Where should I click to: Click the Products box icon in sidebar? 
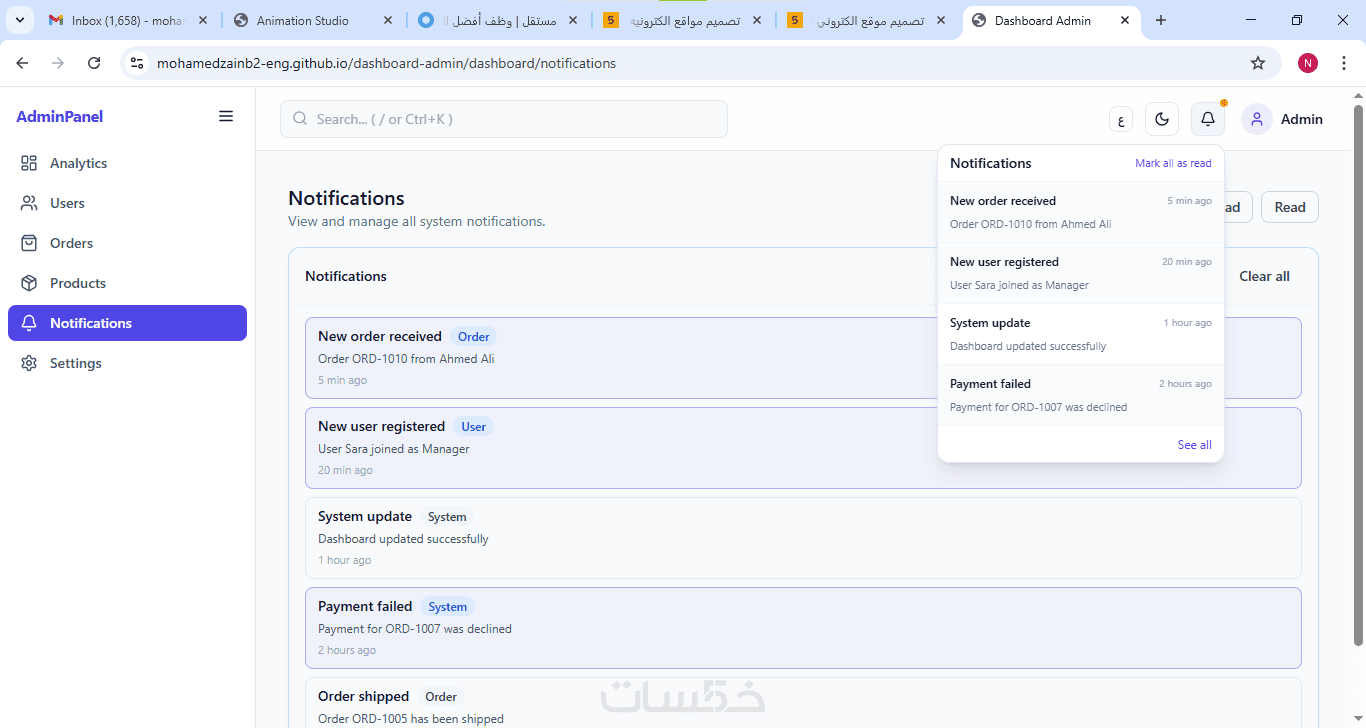[29, 283]
